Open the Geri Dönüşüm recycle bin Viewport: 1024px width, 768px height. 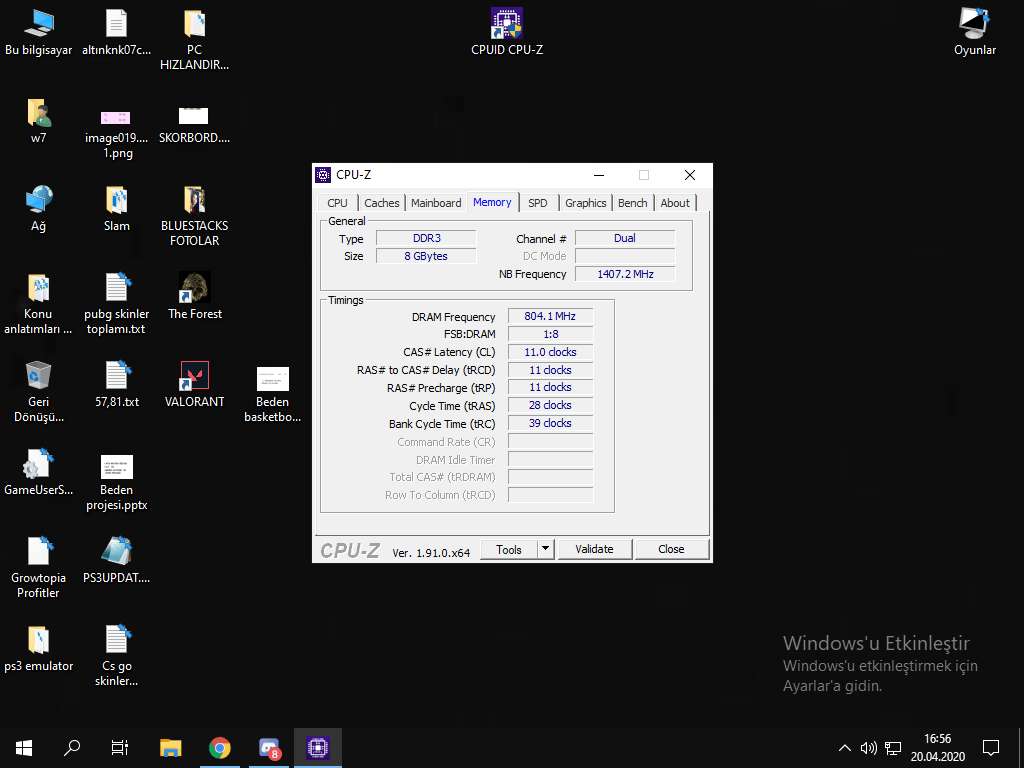(x=38, y=377)
